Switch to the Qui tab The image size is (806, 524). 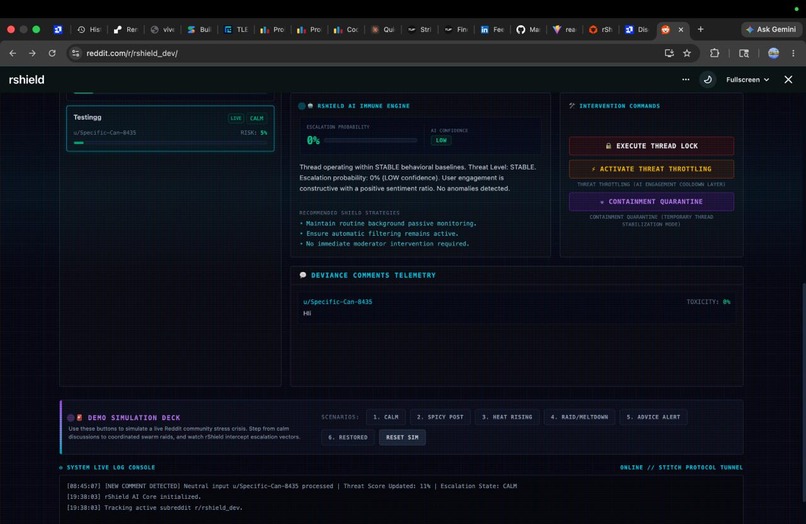[383, 30]
